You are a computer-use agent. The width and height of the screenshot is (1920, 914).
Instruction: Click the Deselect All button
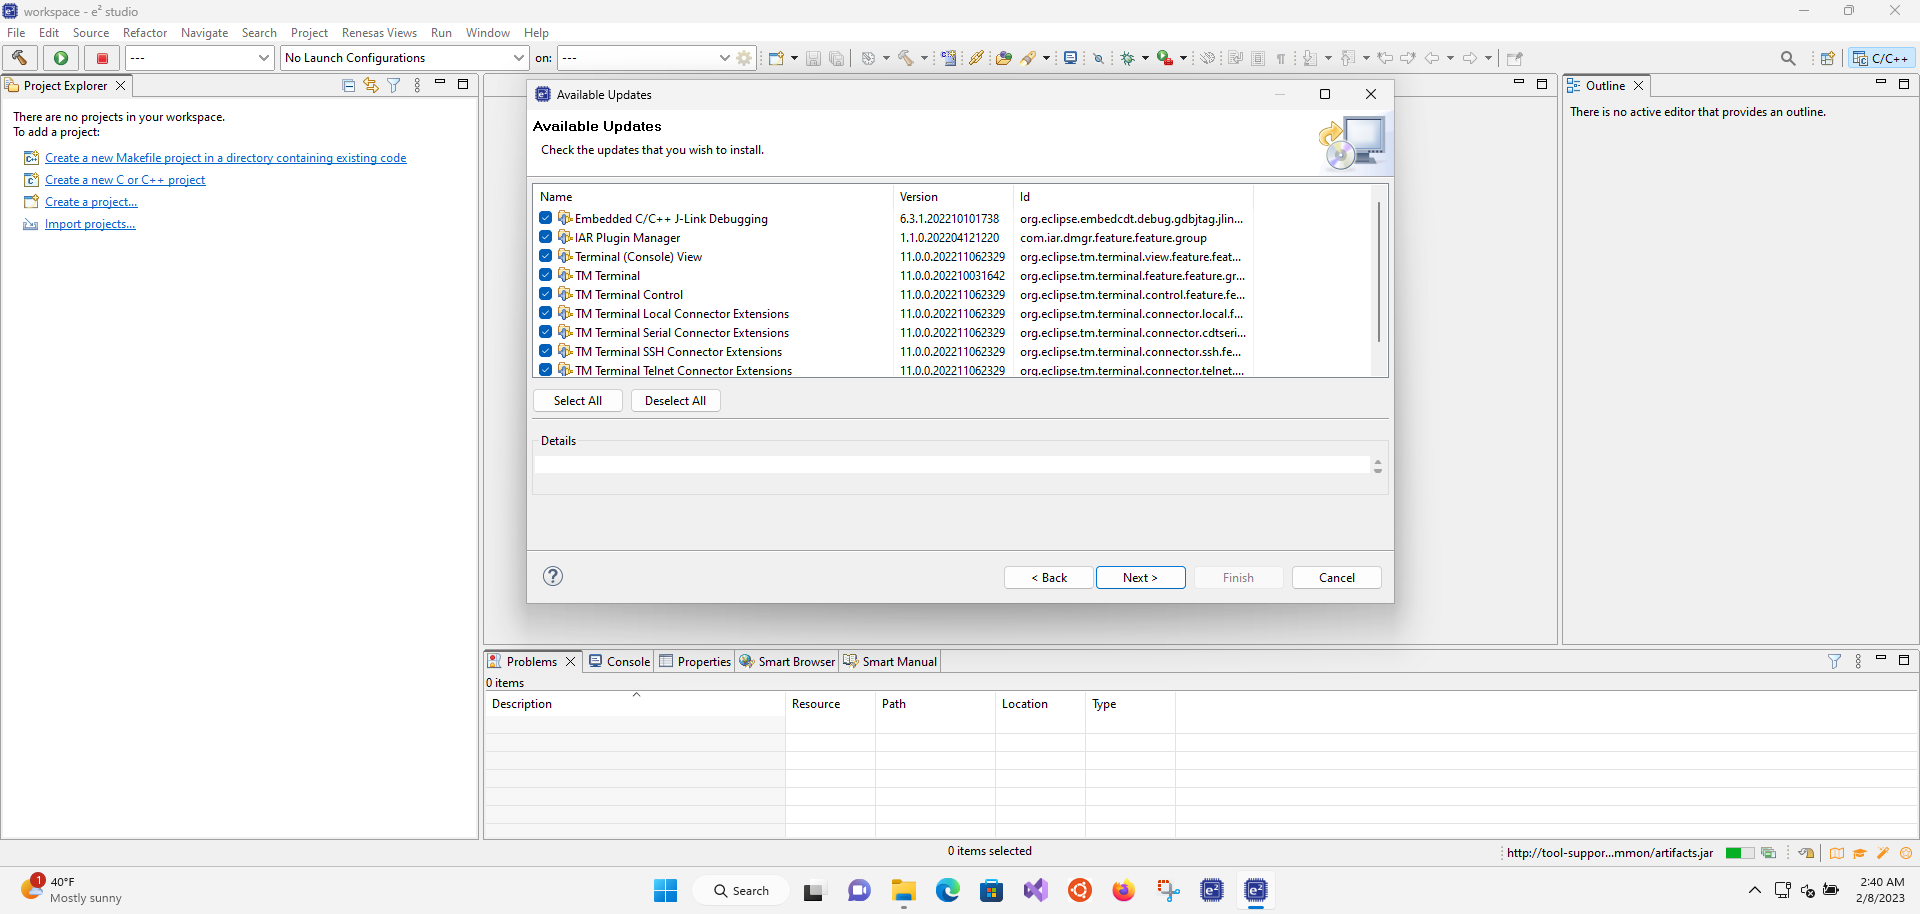click(x=675, y=400)
